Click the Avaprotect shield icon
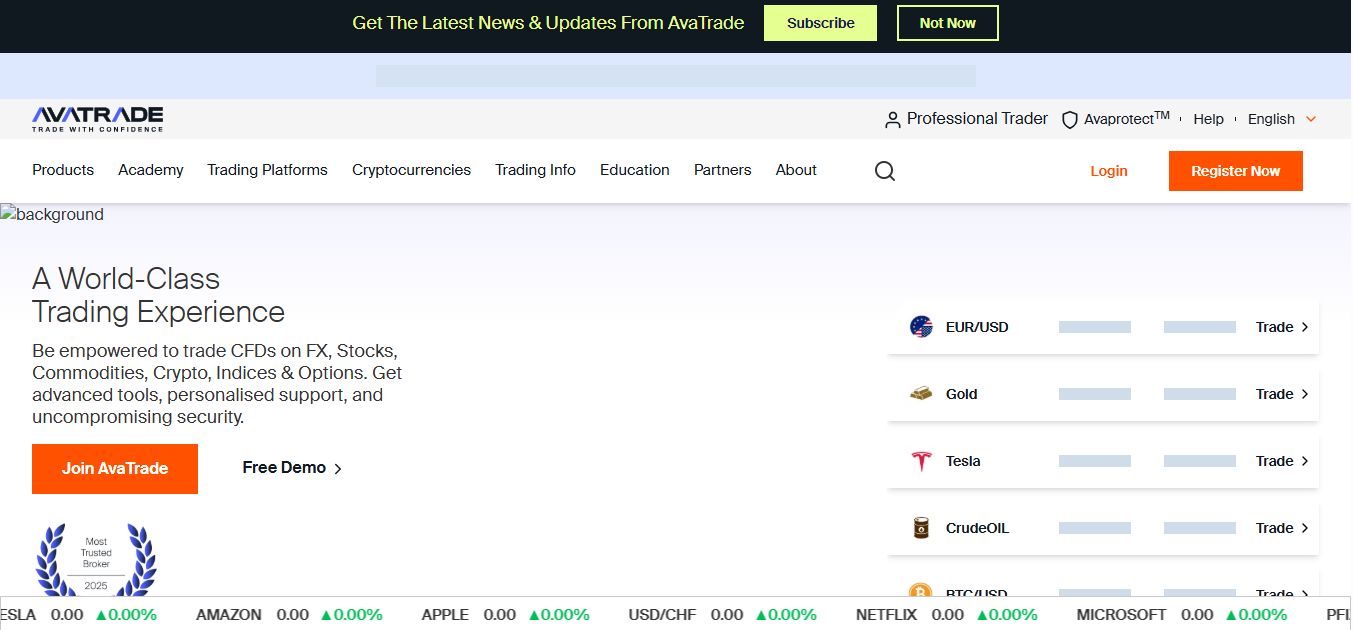 tap(1069, 120)
